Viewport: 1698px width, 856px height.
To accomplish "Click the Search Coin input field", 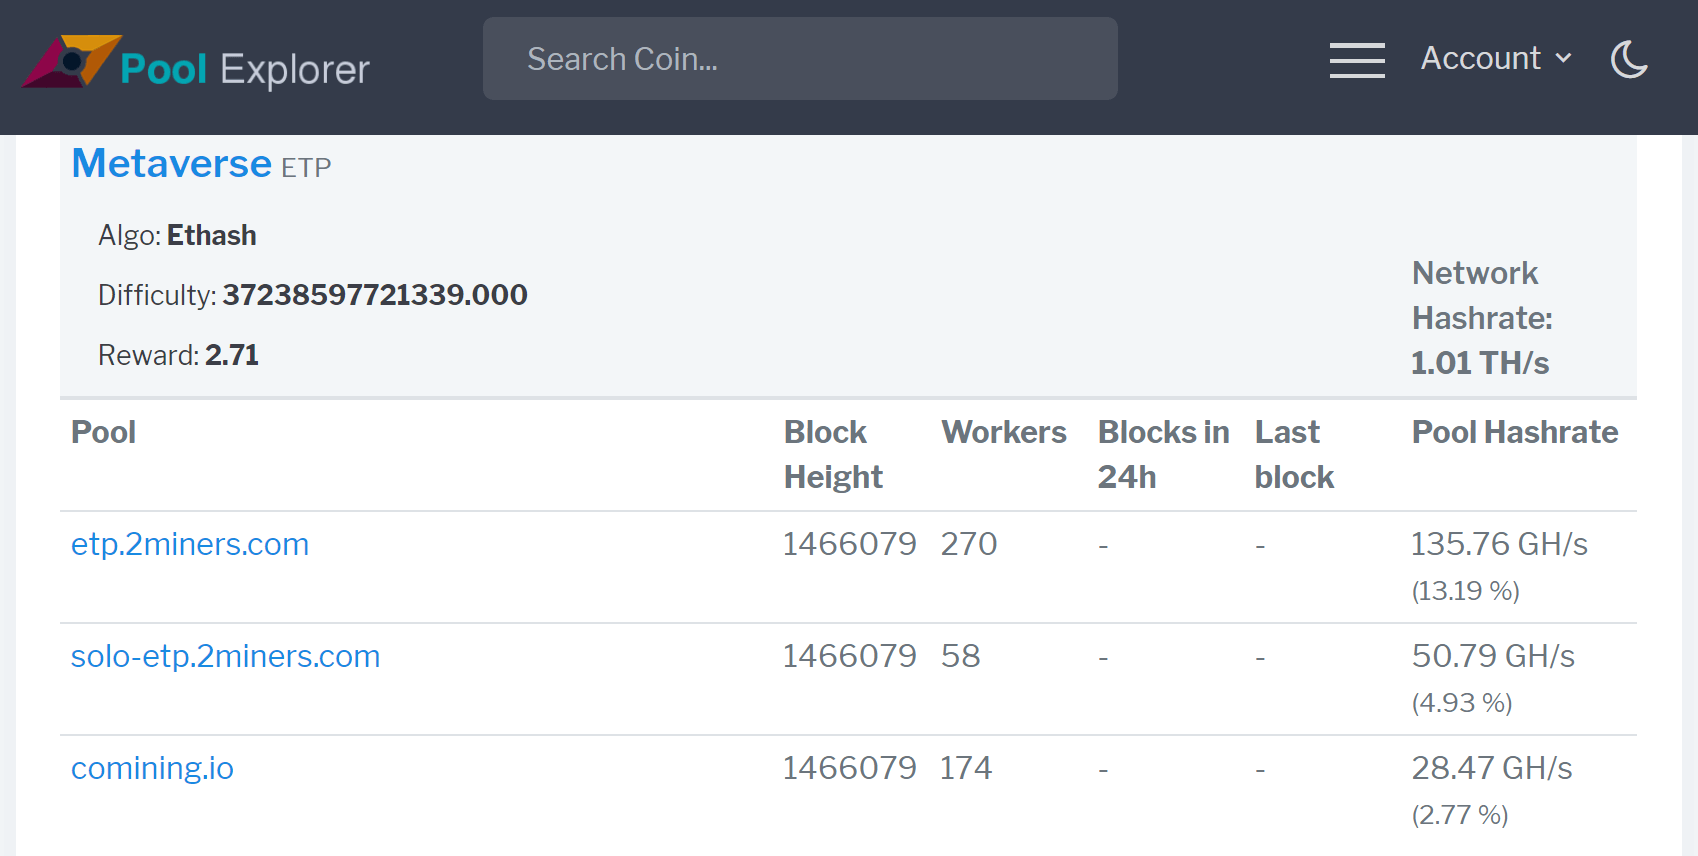I will coord(799,59).
